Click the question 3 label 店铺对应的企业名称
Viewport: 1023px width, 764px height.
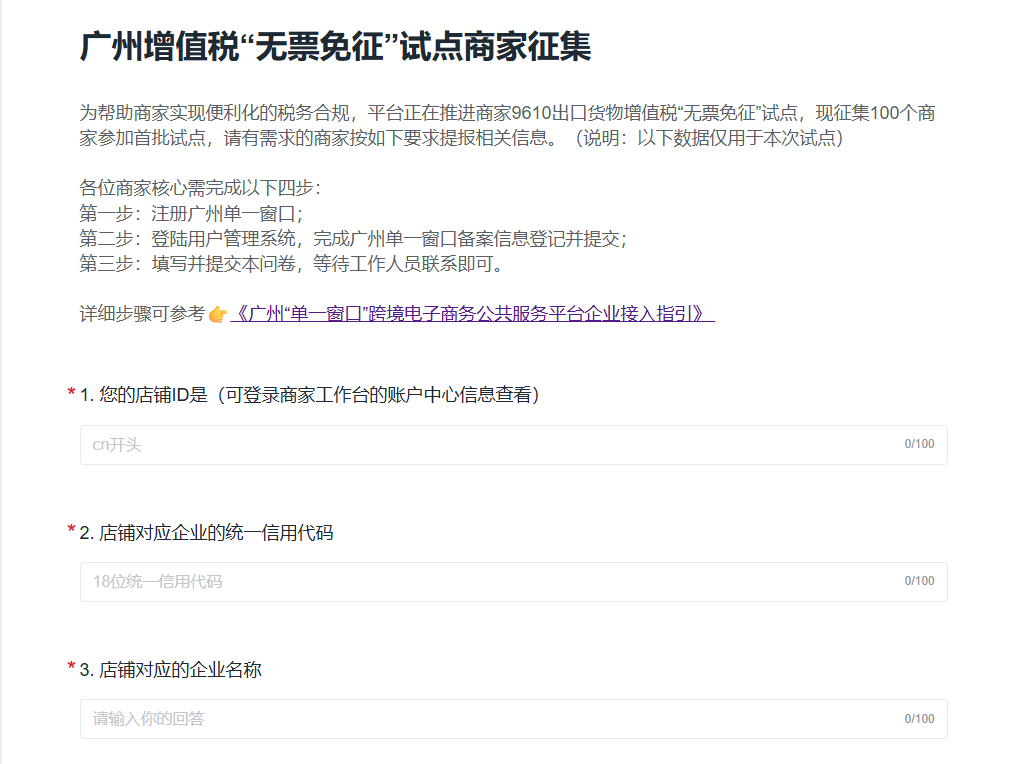[171, 670]
